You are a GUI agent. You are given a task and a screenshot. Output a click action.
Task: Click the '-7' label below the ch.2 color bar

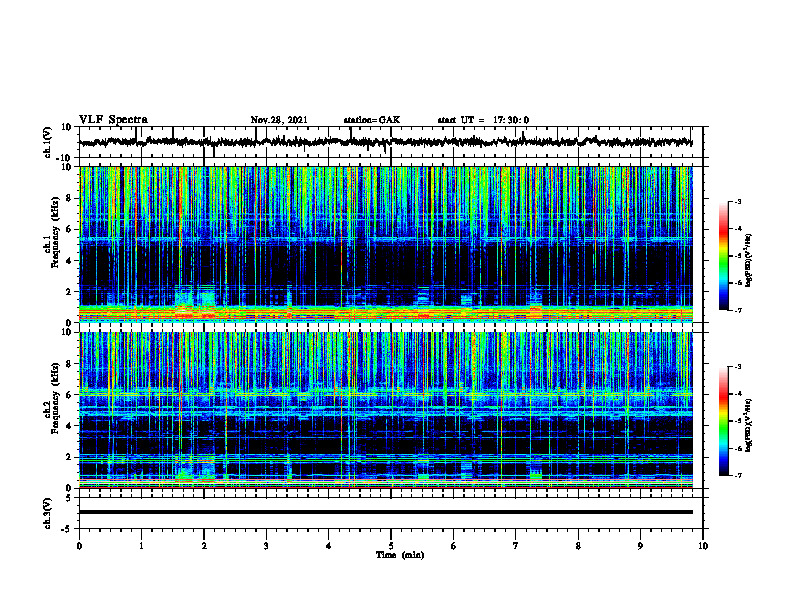[x=738, y=476]
